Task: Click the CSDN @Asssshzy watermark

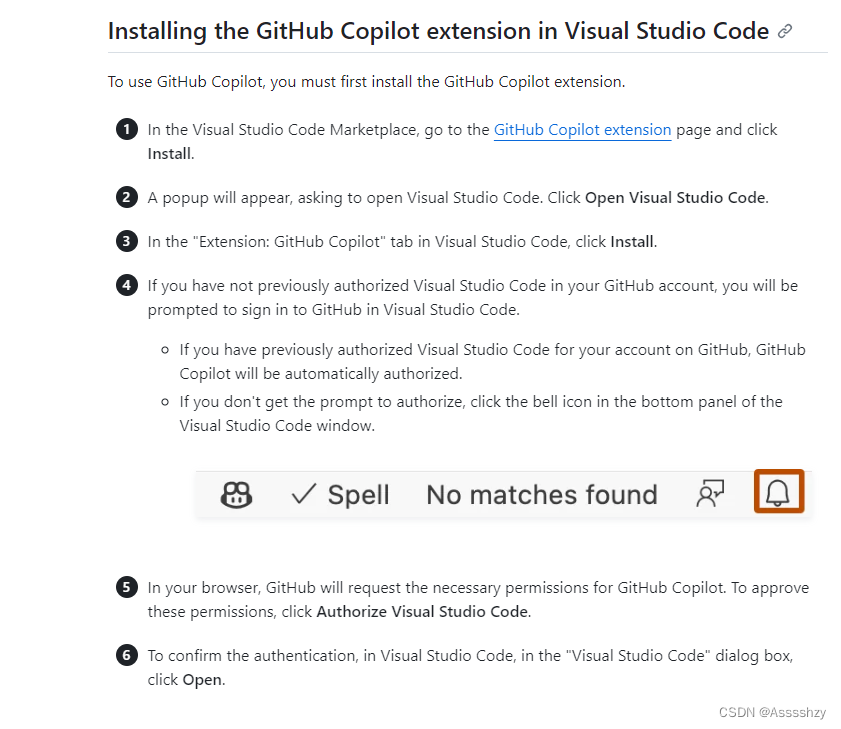Action: 771,712
